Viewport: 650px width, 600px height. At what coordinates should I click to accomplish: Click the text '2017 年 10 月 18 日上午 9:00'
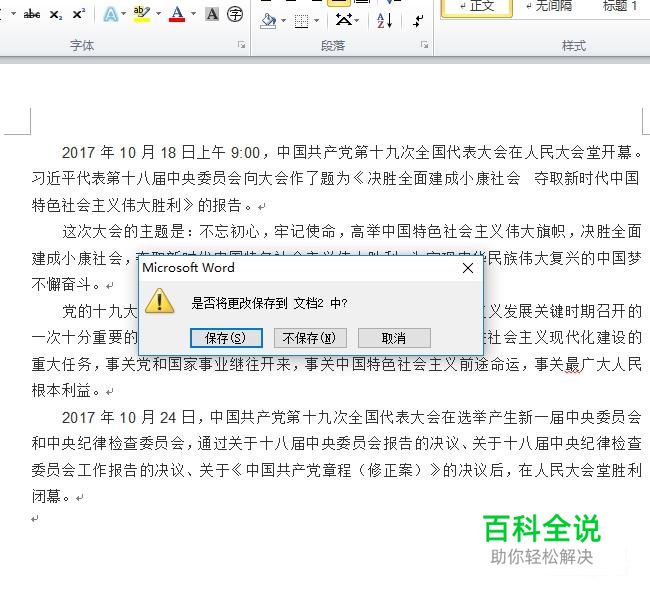pyautogui.click(x=161, y=153)
